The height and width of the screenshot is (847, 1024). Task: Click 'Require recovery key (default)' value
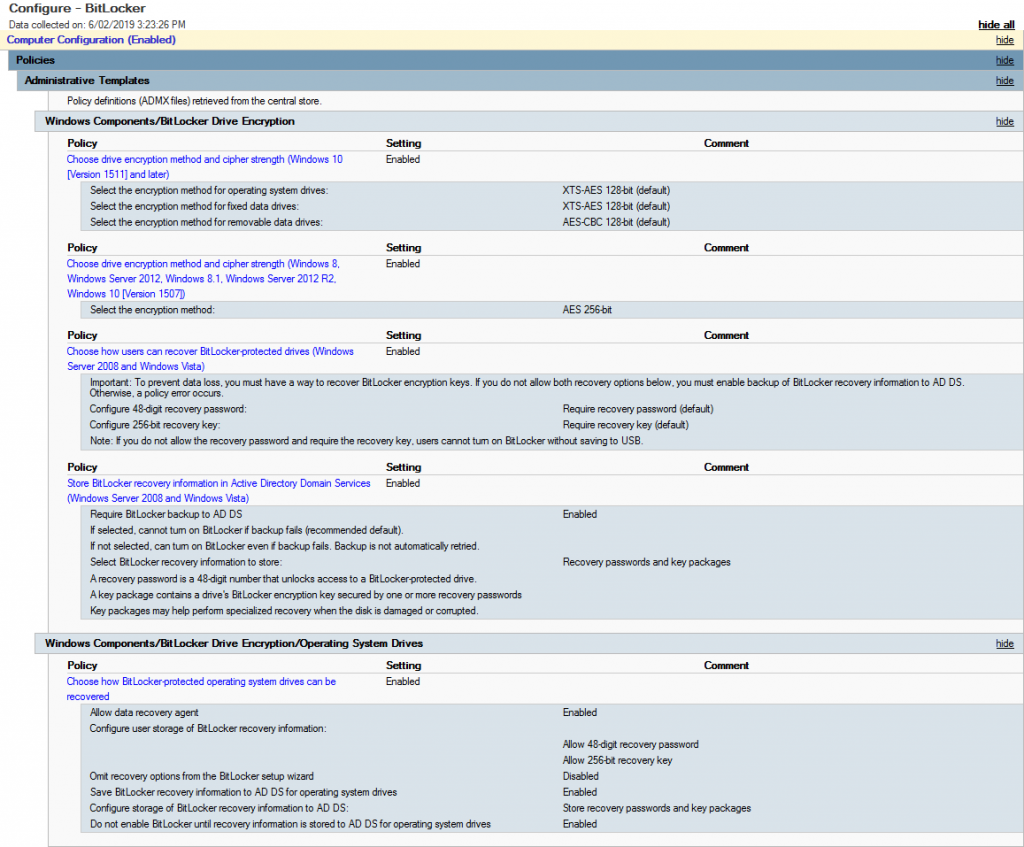point(626,424)
